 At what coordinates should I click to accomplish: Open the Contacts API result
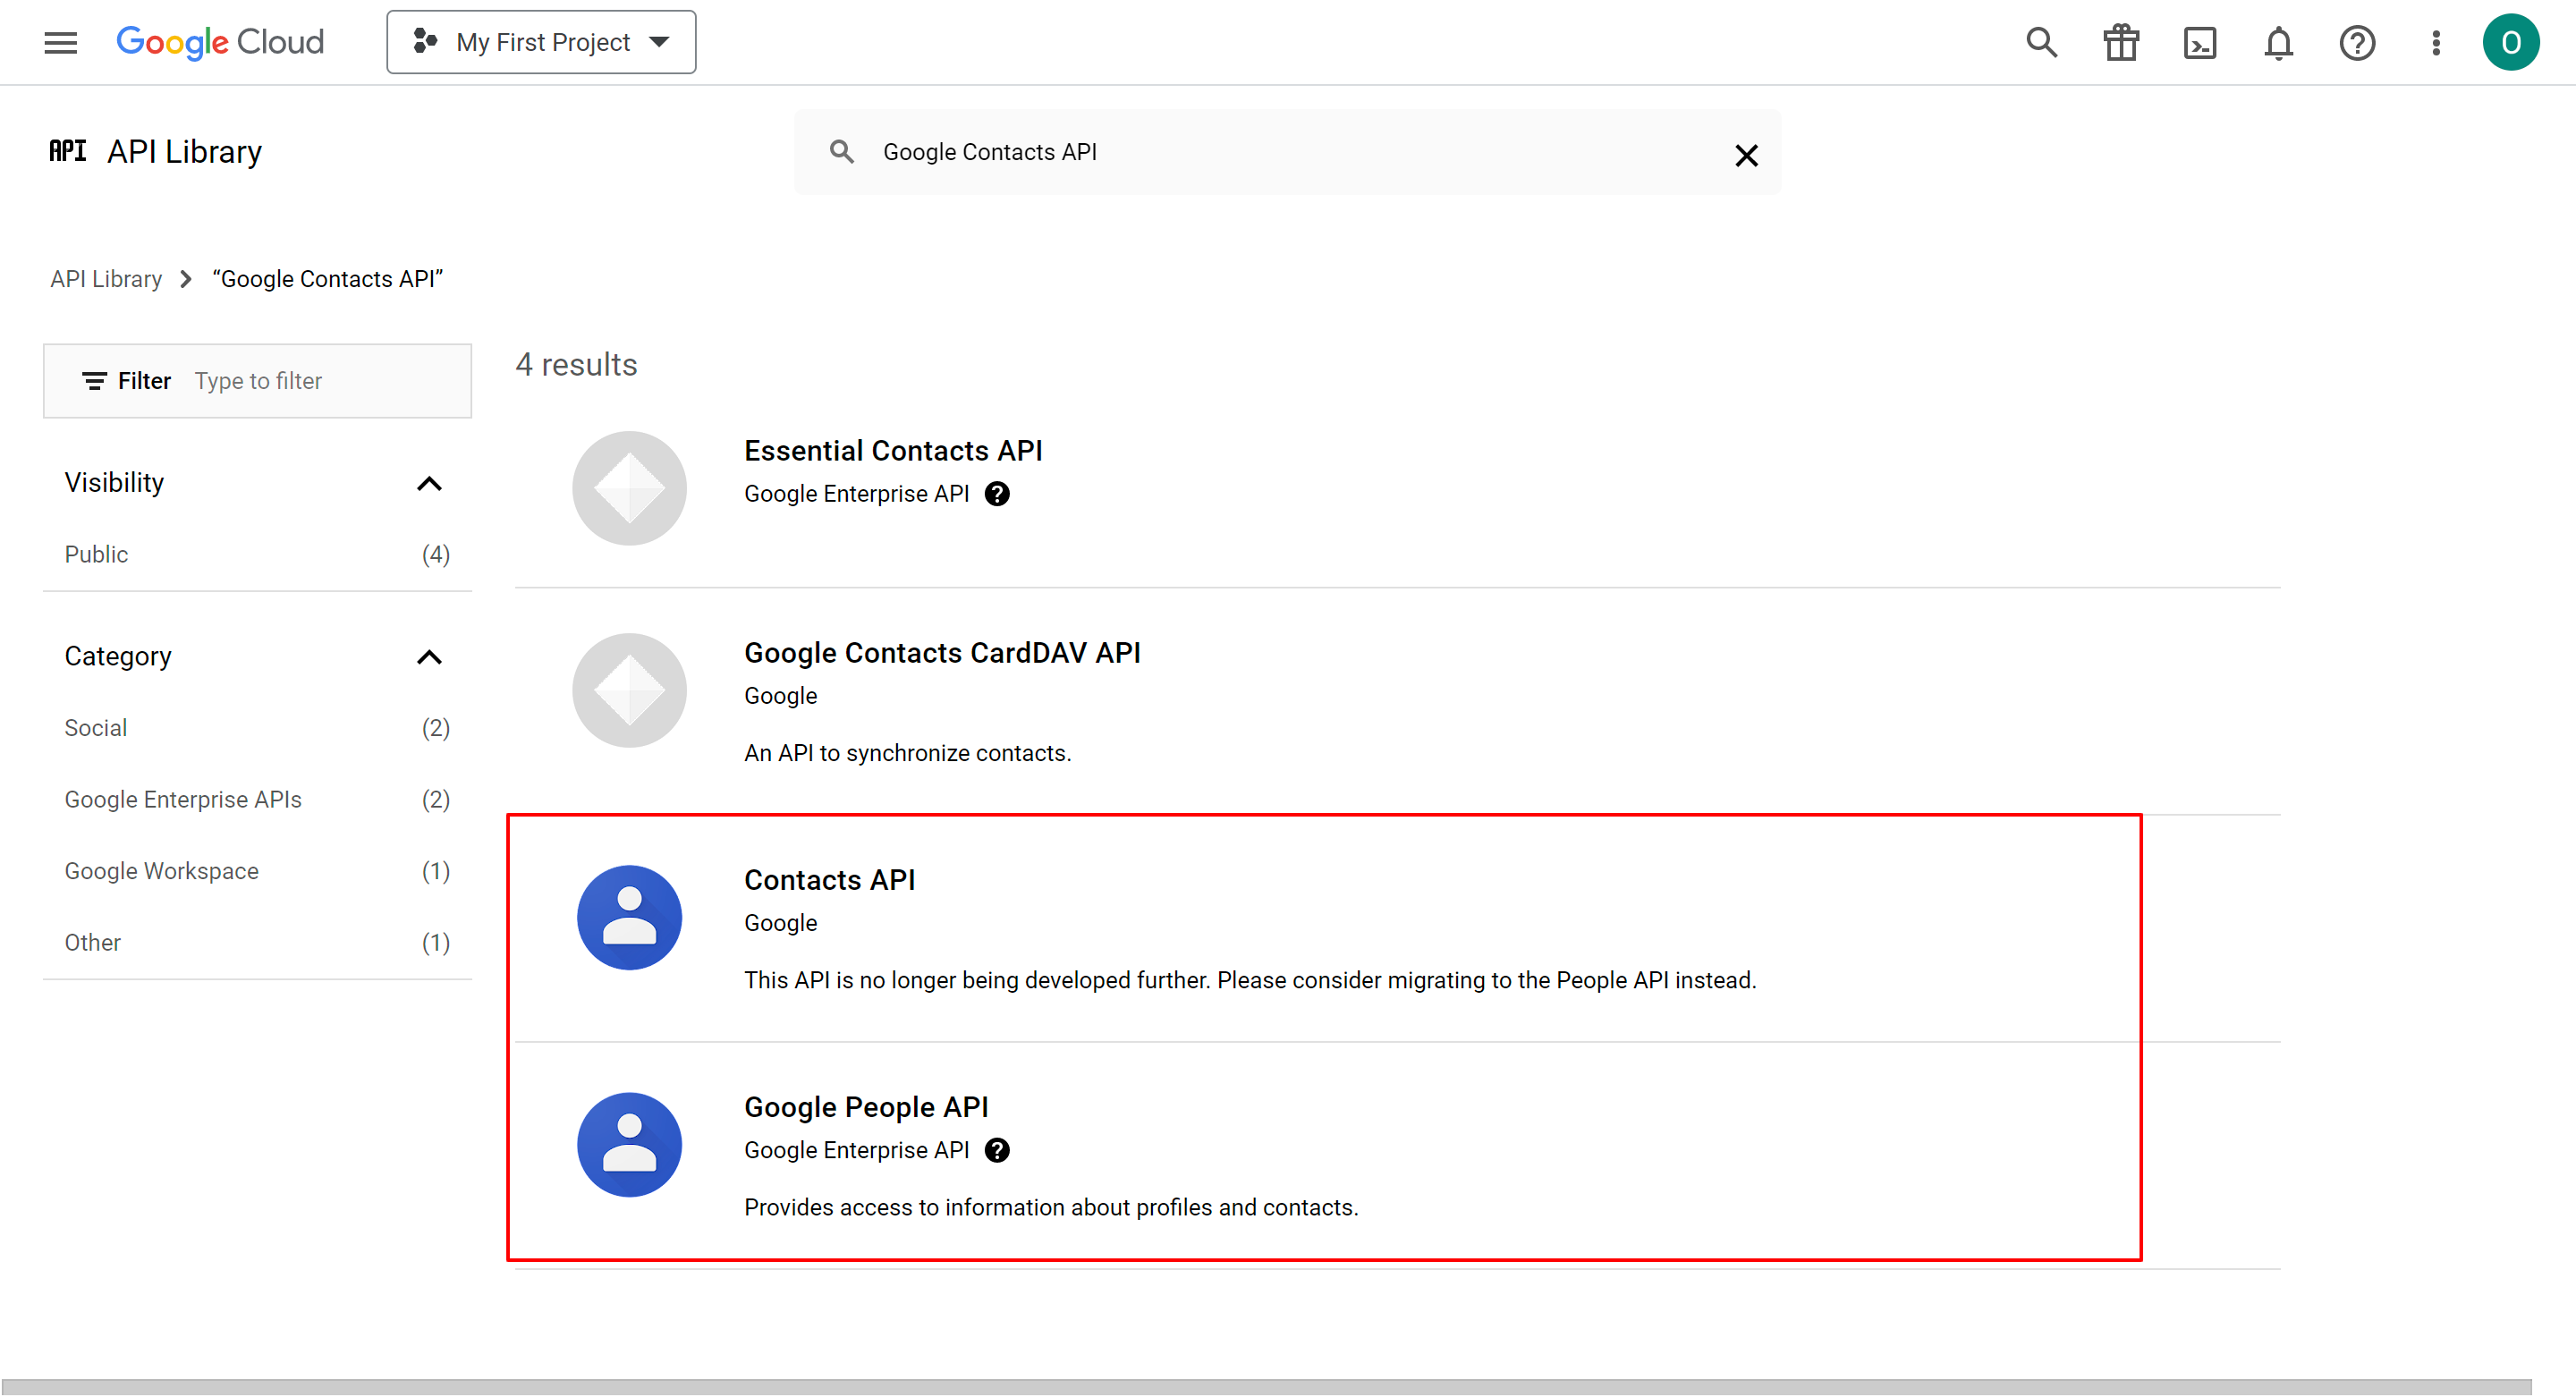[x=829, y=880]
